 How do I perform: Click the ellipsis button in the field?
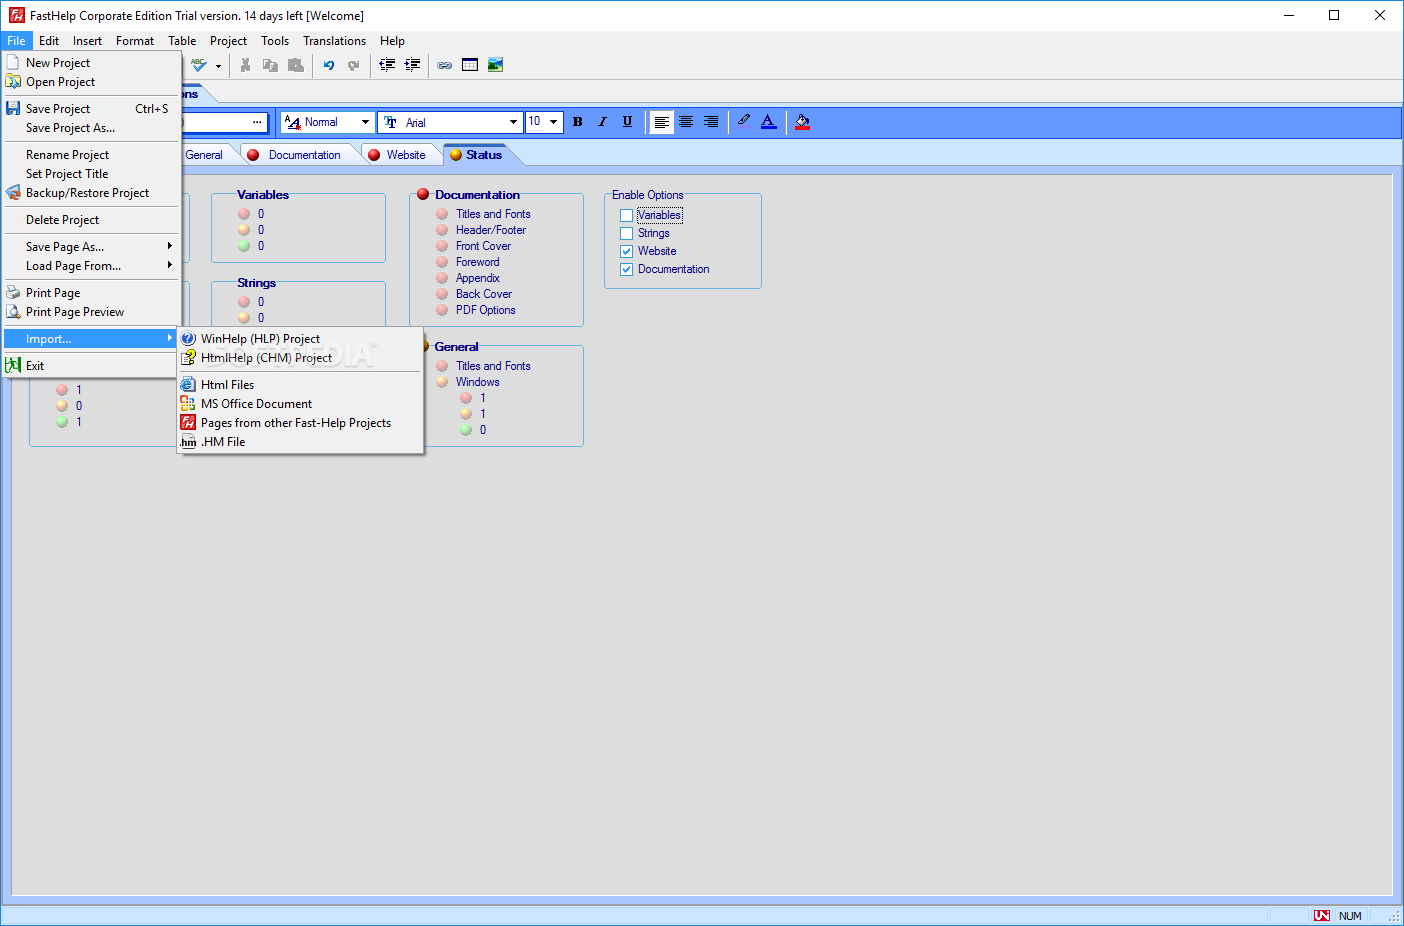(257, 122)
